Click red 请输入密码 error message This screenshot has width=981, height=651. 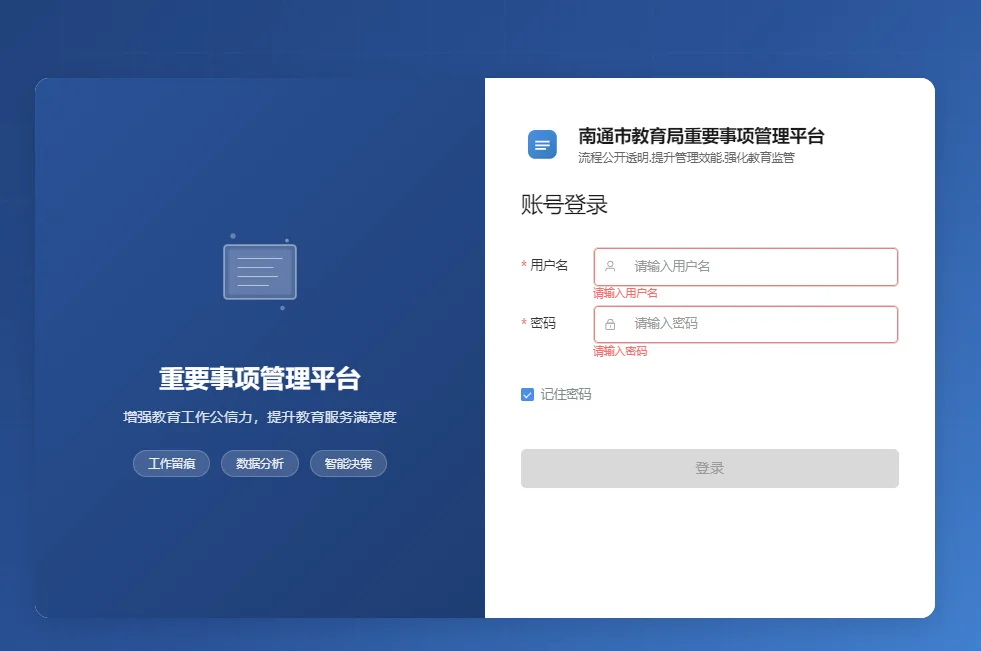(x=620, y=351)
